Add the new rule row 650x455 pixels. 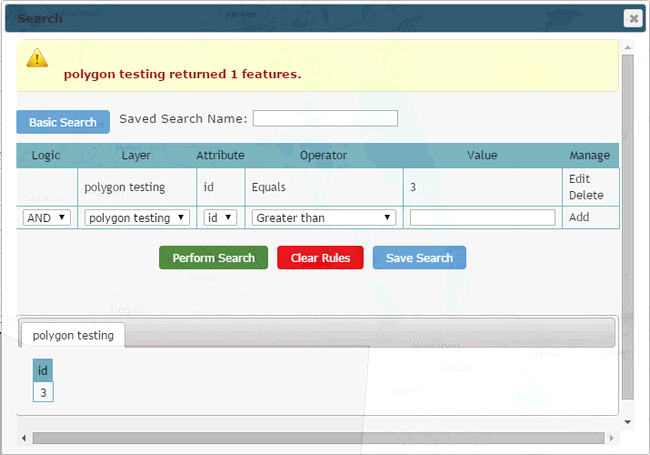(x=579, y=217)
